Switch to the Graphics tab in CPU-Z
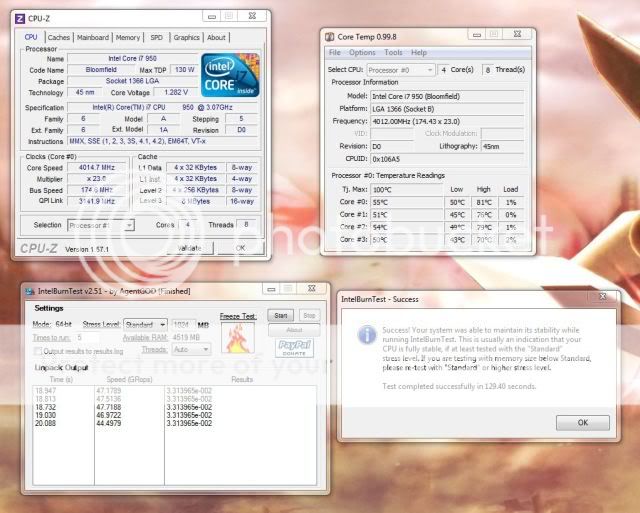Image resolution: width=640 pixels, height=513 pixels. [x=187, y=38]
